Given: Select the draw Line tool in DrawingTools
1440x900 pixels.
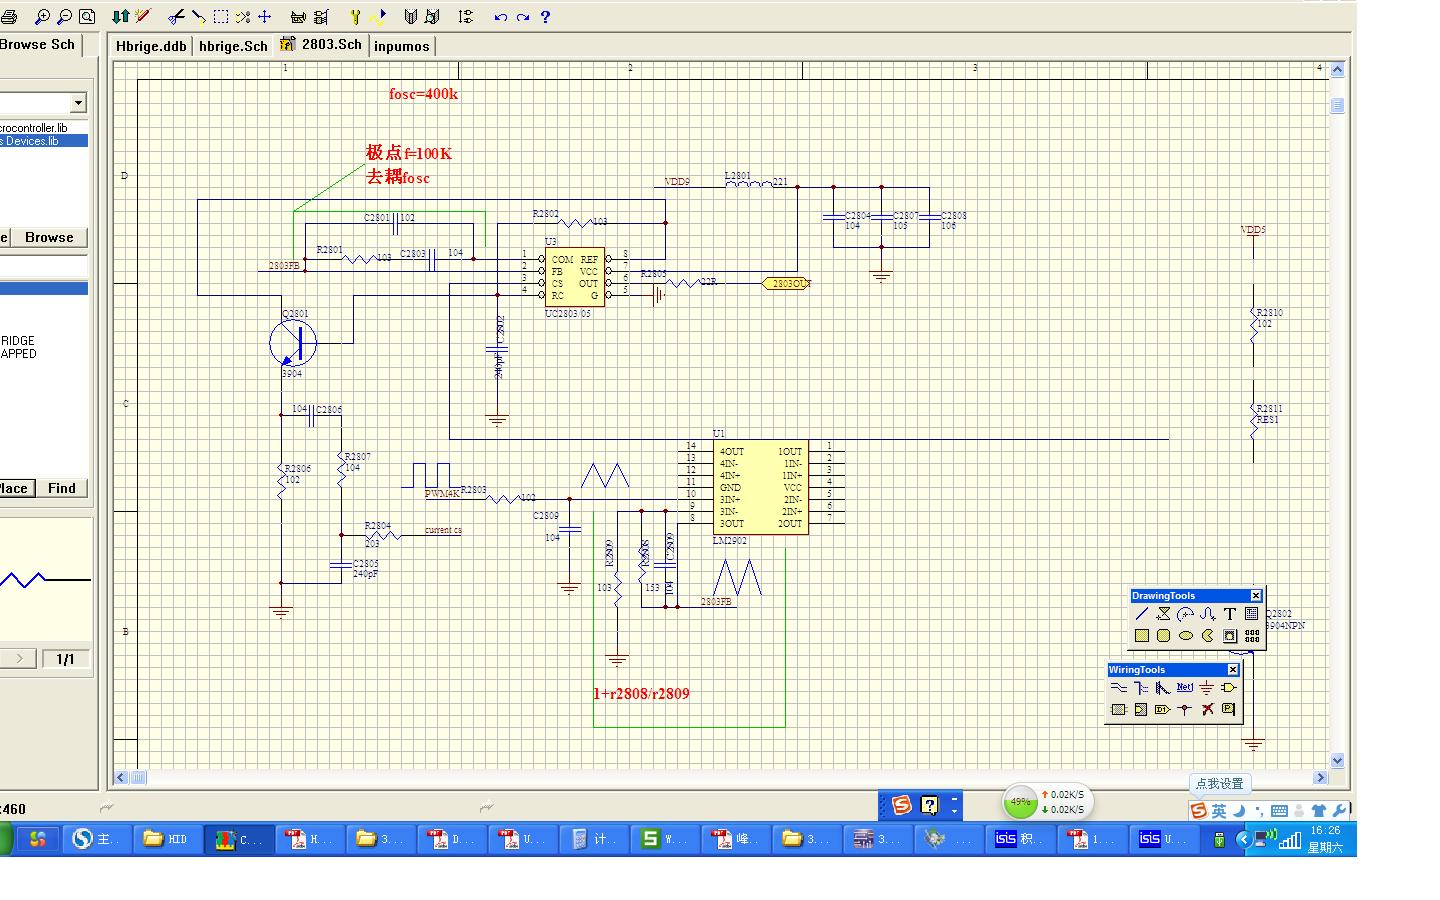Looking at the screenshot, I should point(1141,614).
